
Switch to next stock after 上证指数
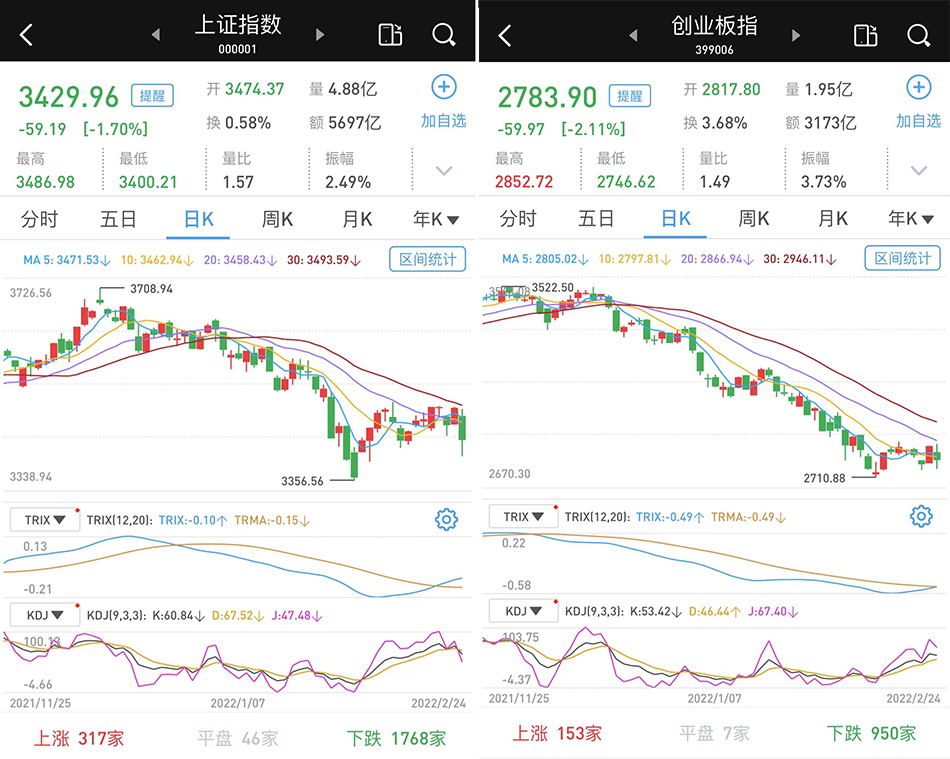click(x=320, y=35)
